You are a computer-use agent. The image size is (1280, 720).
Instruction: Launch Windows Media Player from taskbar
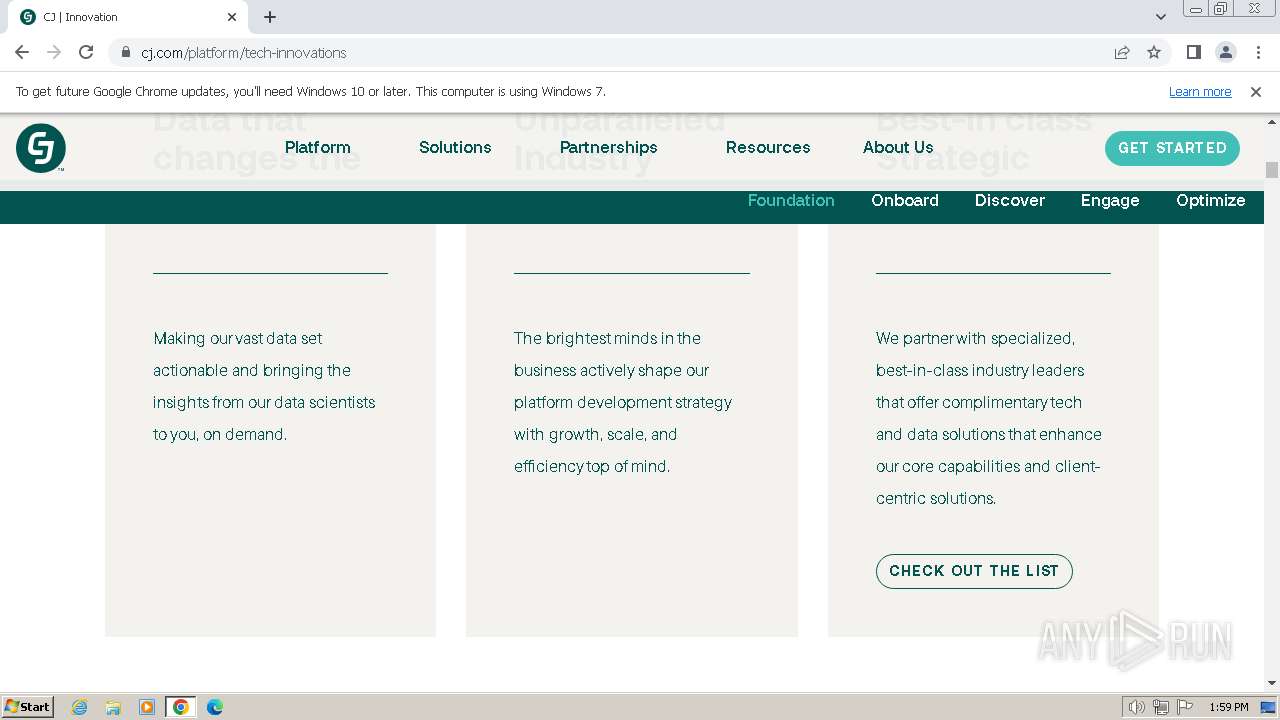pos(147,707)
